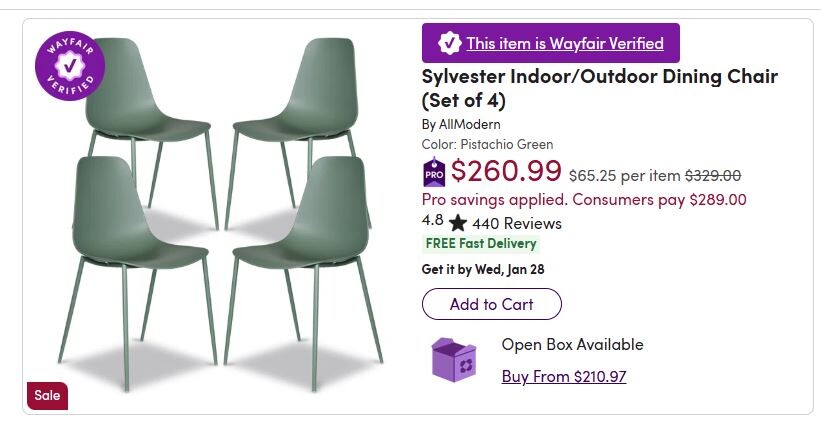Screen dimensions: 821x433
Task: Click the By AllModern brand name
Action: (x=461, y=125)
